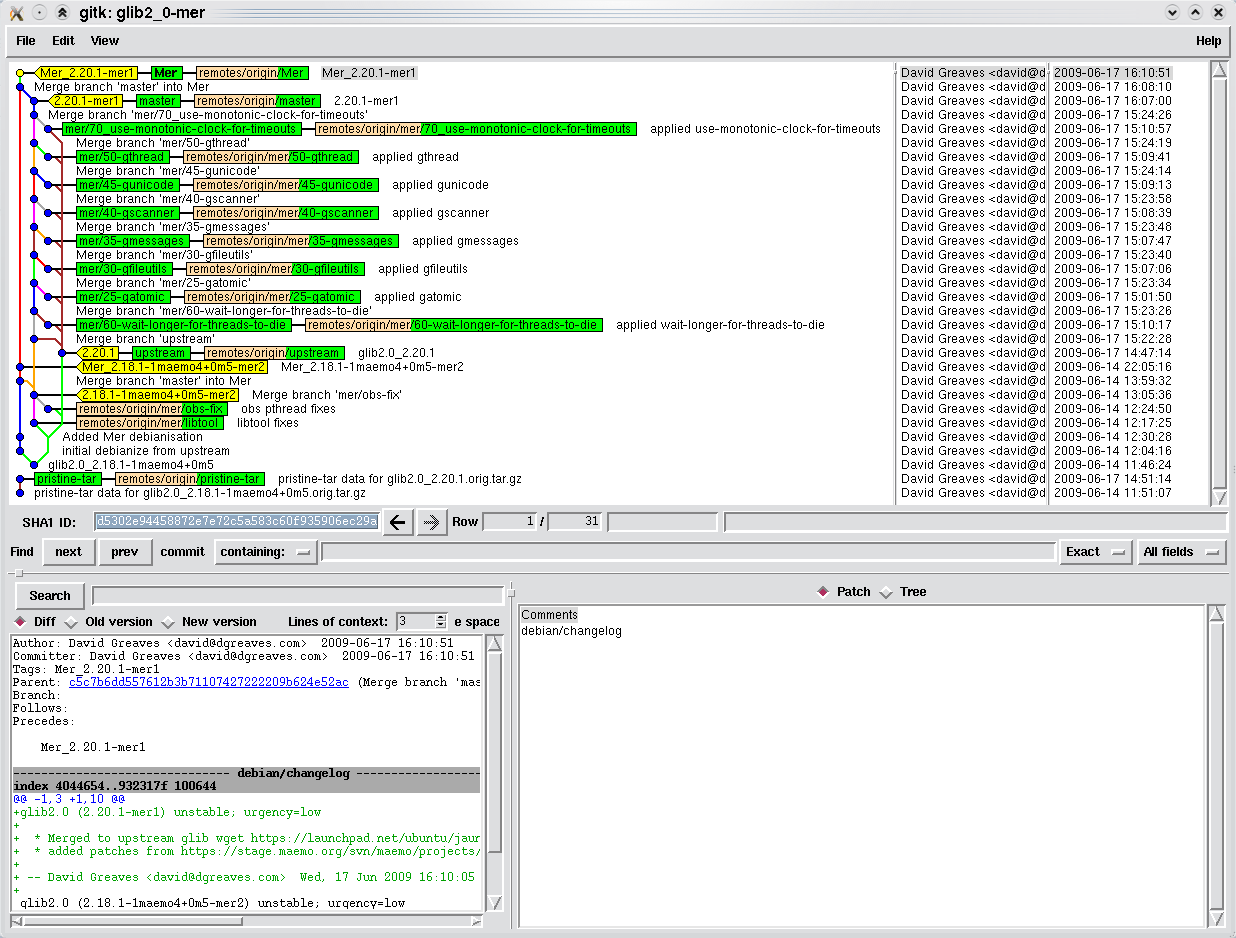Viewport: 1236px width, 938px height.
Task: Open the View menu
Action: 105,41
